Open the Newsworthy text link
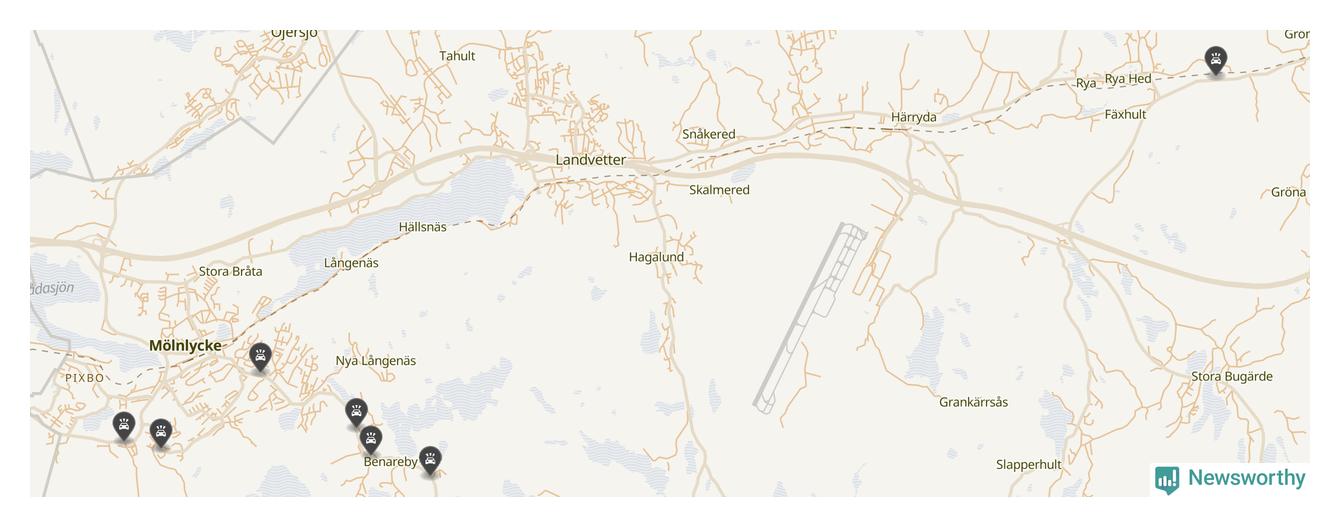1340x527 pixels. pos(1246,478)
